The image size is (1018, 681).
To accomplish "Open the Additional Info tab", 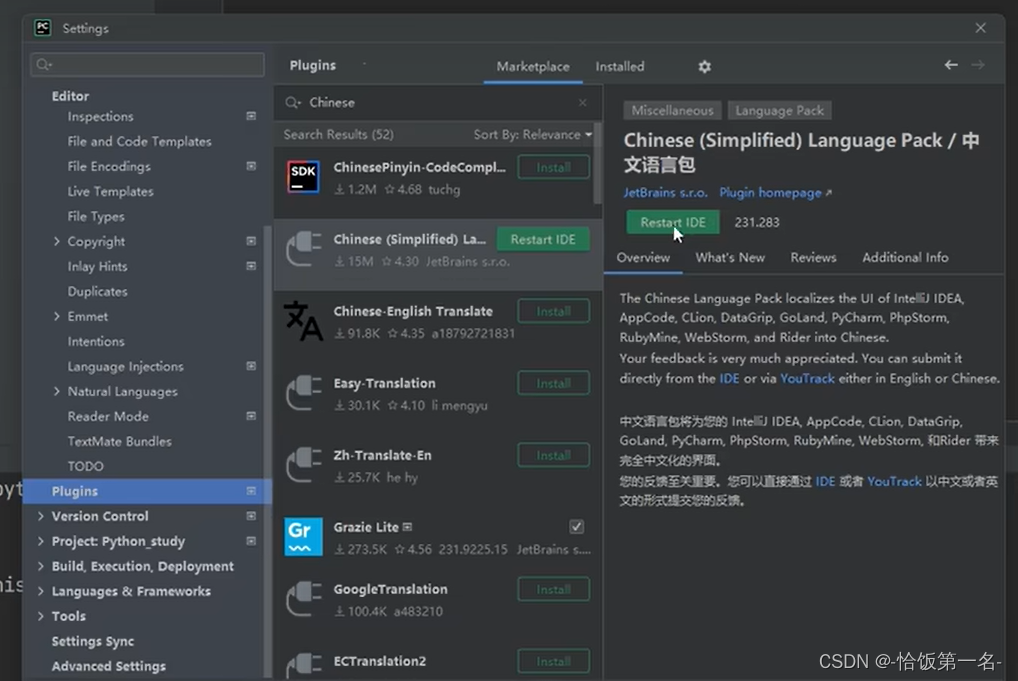I will (x=905, y=258).
